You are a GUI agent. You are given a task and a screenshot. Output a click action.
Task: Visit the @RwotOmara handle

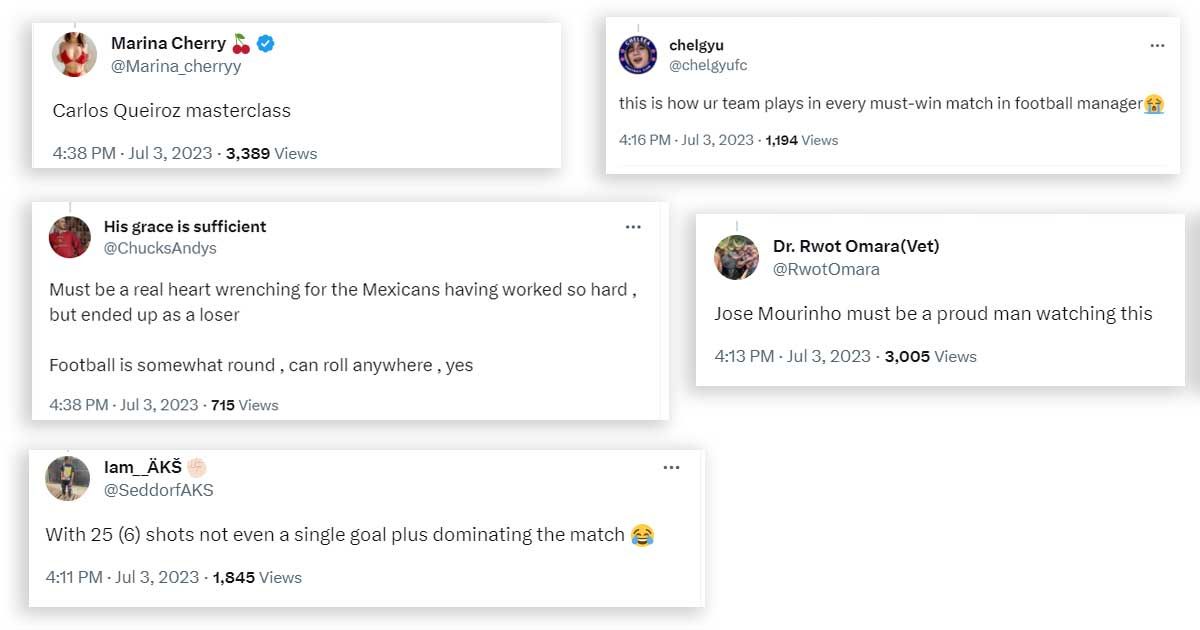tap(826, 269)
